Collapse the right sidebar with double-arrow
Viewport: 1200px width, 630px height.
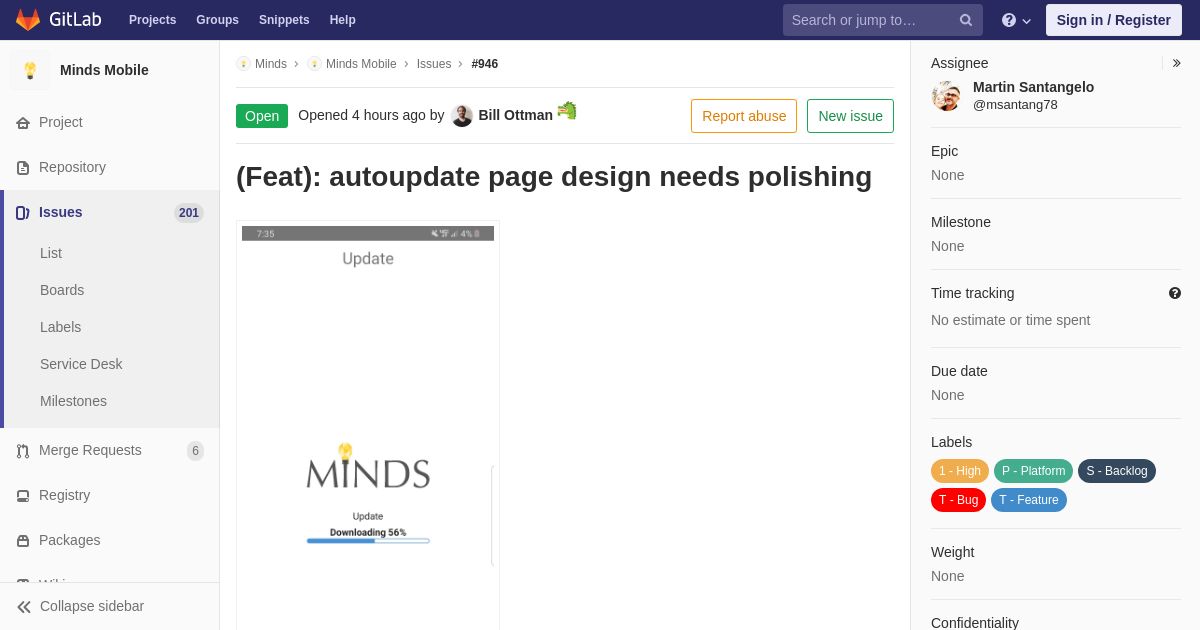coord(1176,63)
